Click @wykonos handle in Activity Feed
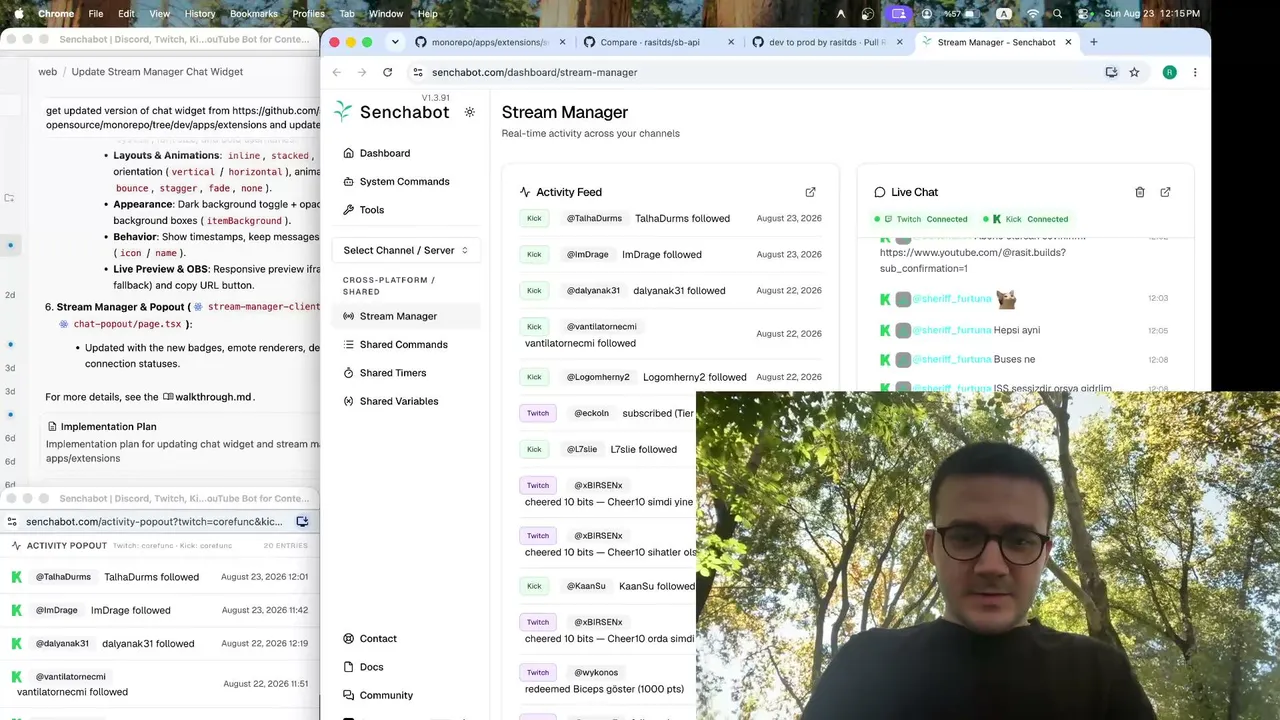The image size is (1280, 720). click(596, 672)
